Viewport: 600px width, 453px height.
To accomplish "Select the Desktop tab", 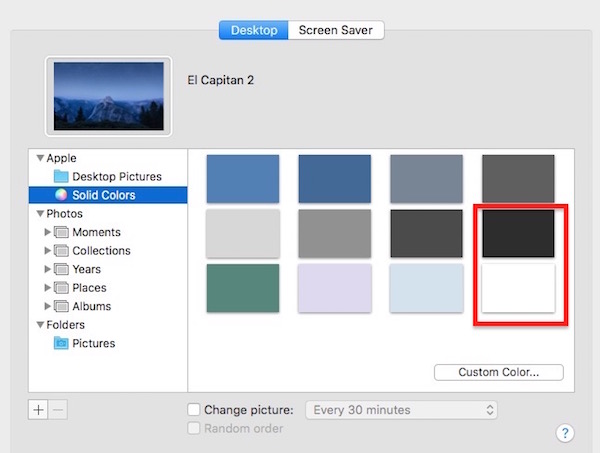I will pos(253,30).
